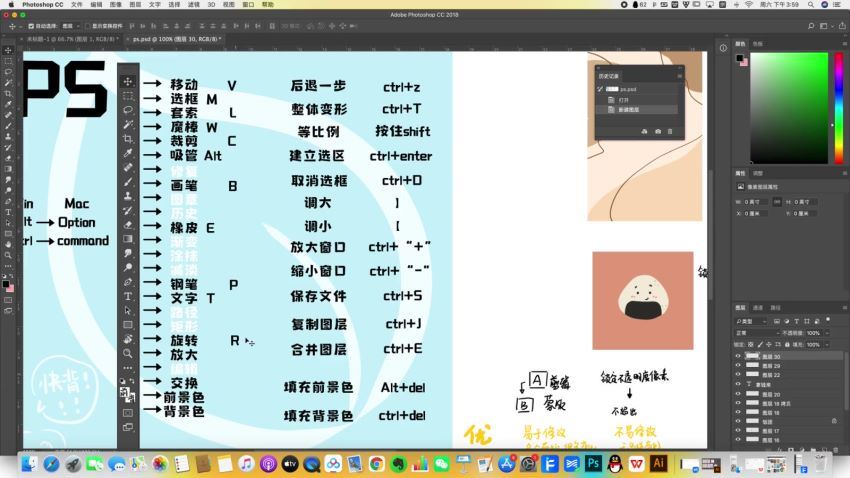
Task: Hide 图层 30 layer via eye icon
Action: pyautogui.click(x=738, y=356)
